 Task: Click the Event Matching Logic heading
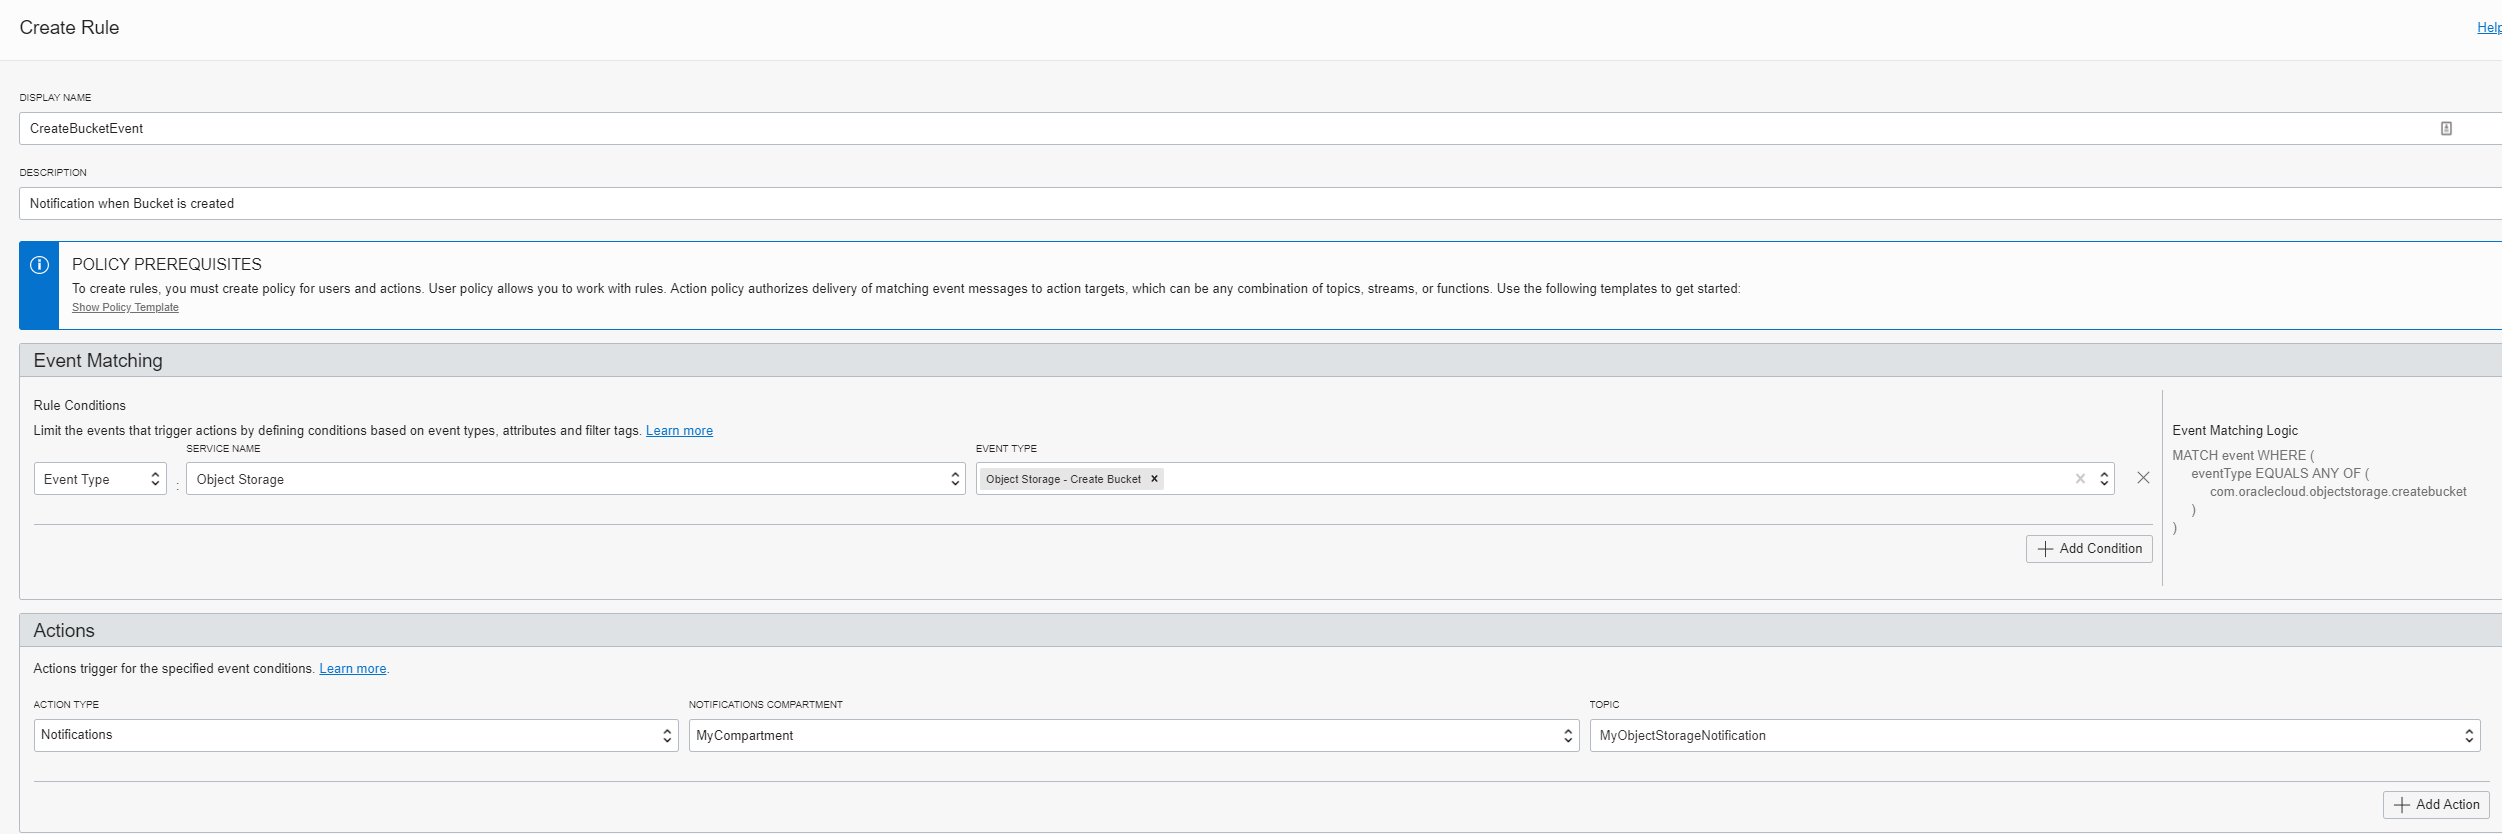(2235, 431)
